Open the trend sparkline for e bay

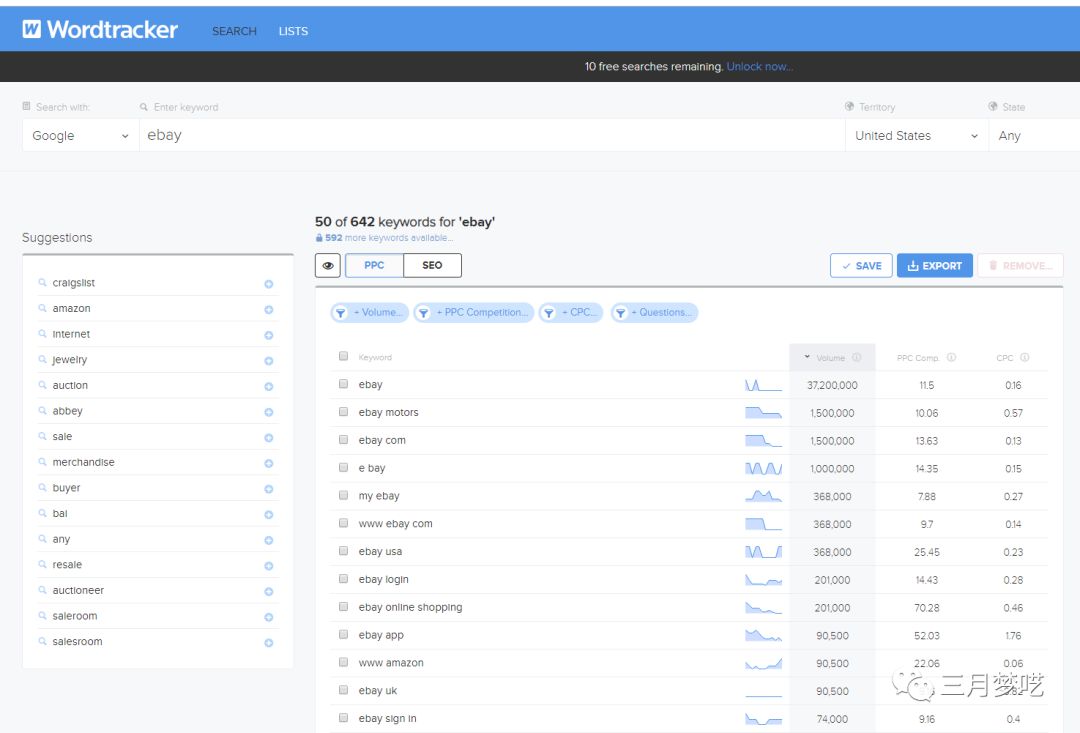coord(763,468)
